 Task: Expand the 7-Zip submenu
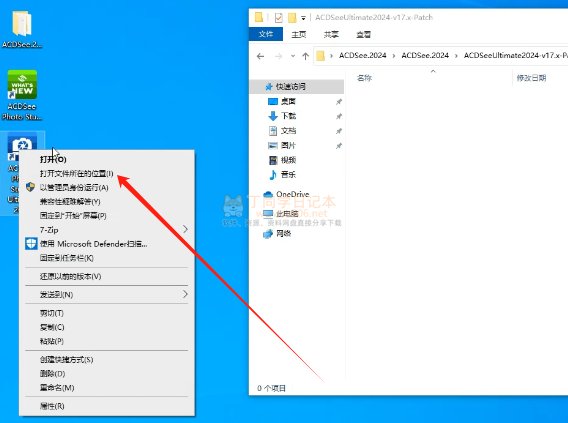[x=107, y=230]
